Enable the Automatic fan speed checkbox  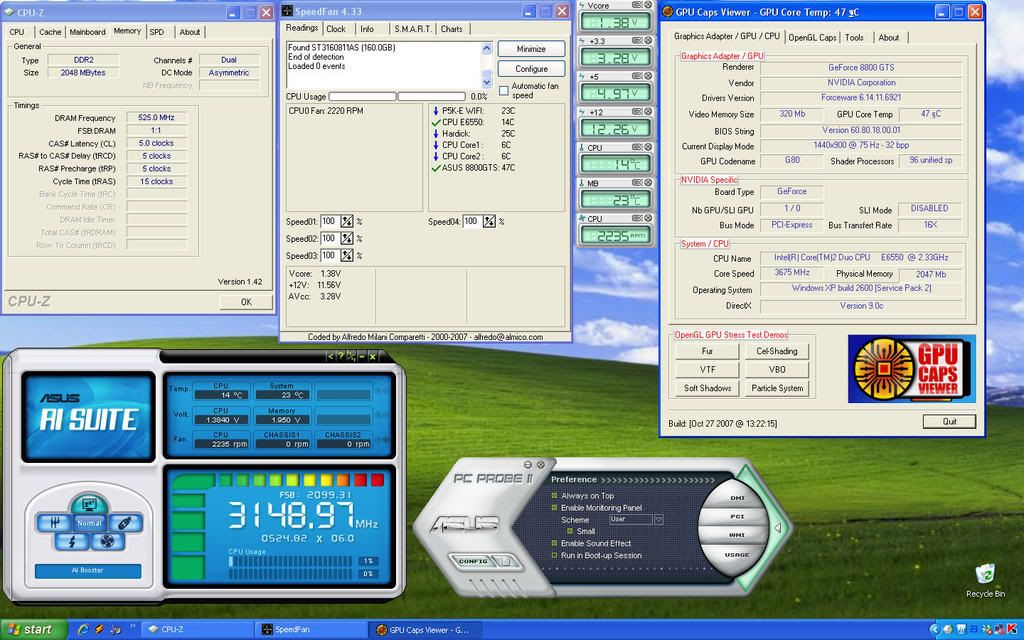pyautogui.click(x=504, y=90)
